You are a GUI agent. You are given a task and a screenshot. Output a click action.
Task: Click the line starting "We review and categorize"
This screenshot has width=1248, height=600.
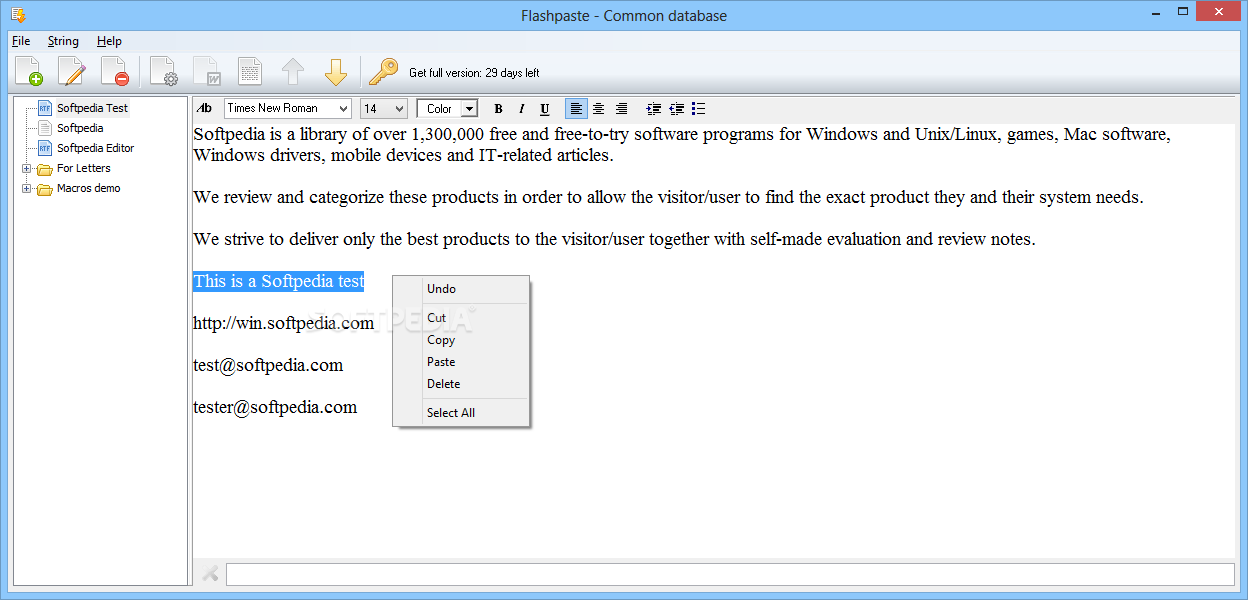point(668,197)
